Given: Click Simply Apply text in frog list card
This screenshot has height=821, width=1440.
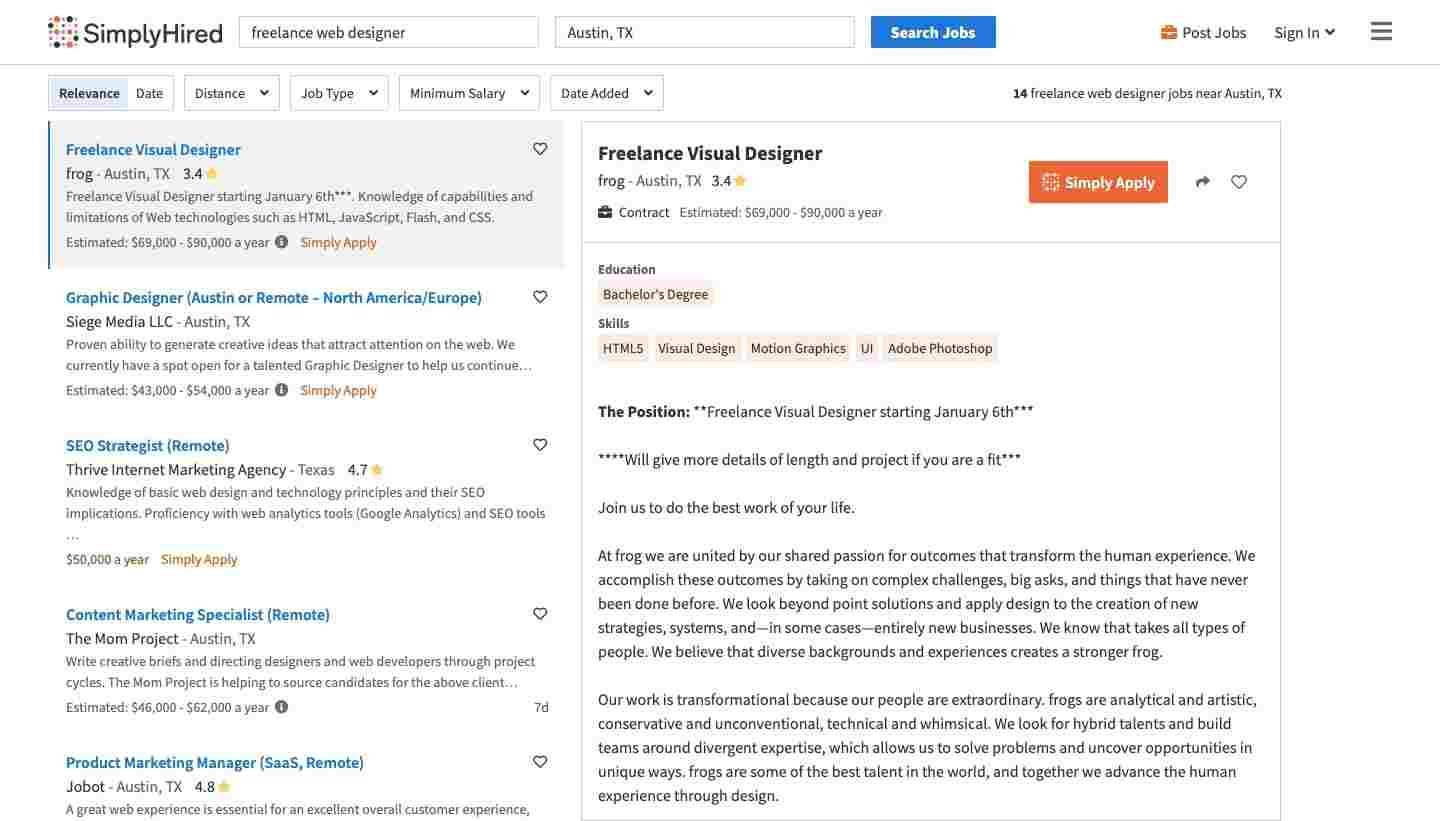Looking at the screenshot, I should click(339, 242).
